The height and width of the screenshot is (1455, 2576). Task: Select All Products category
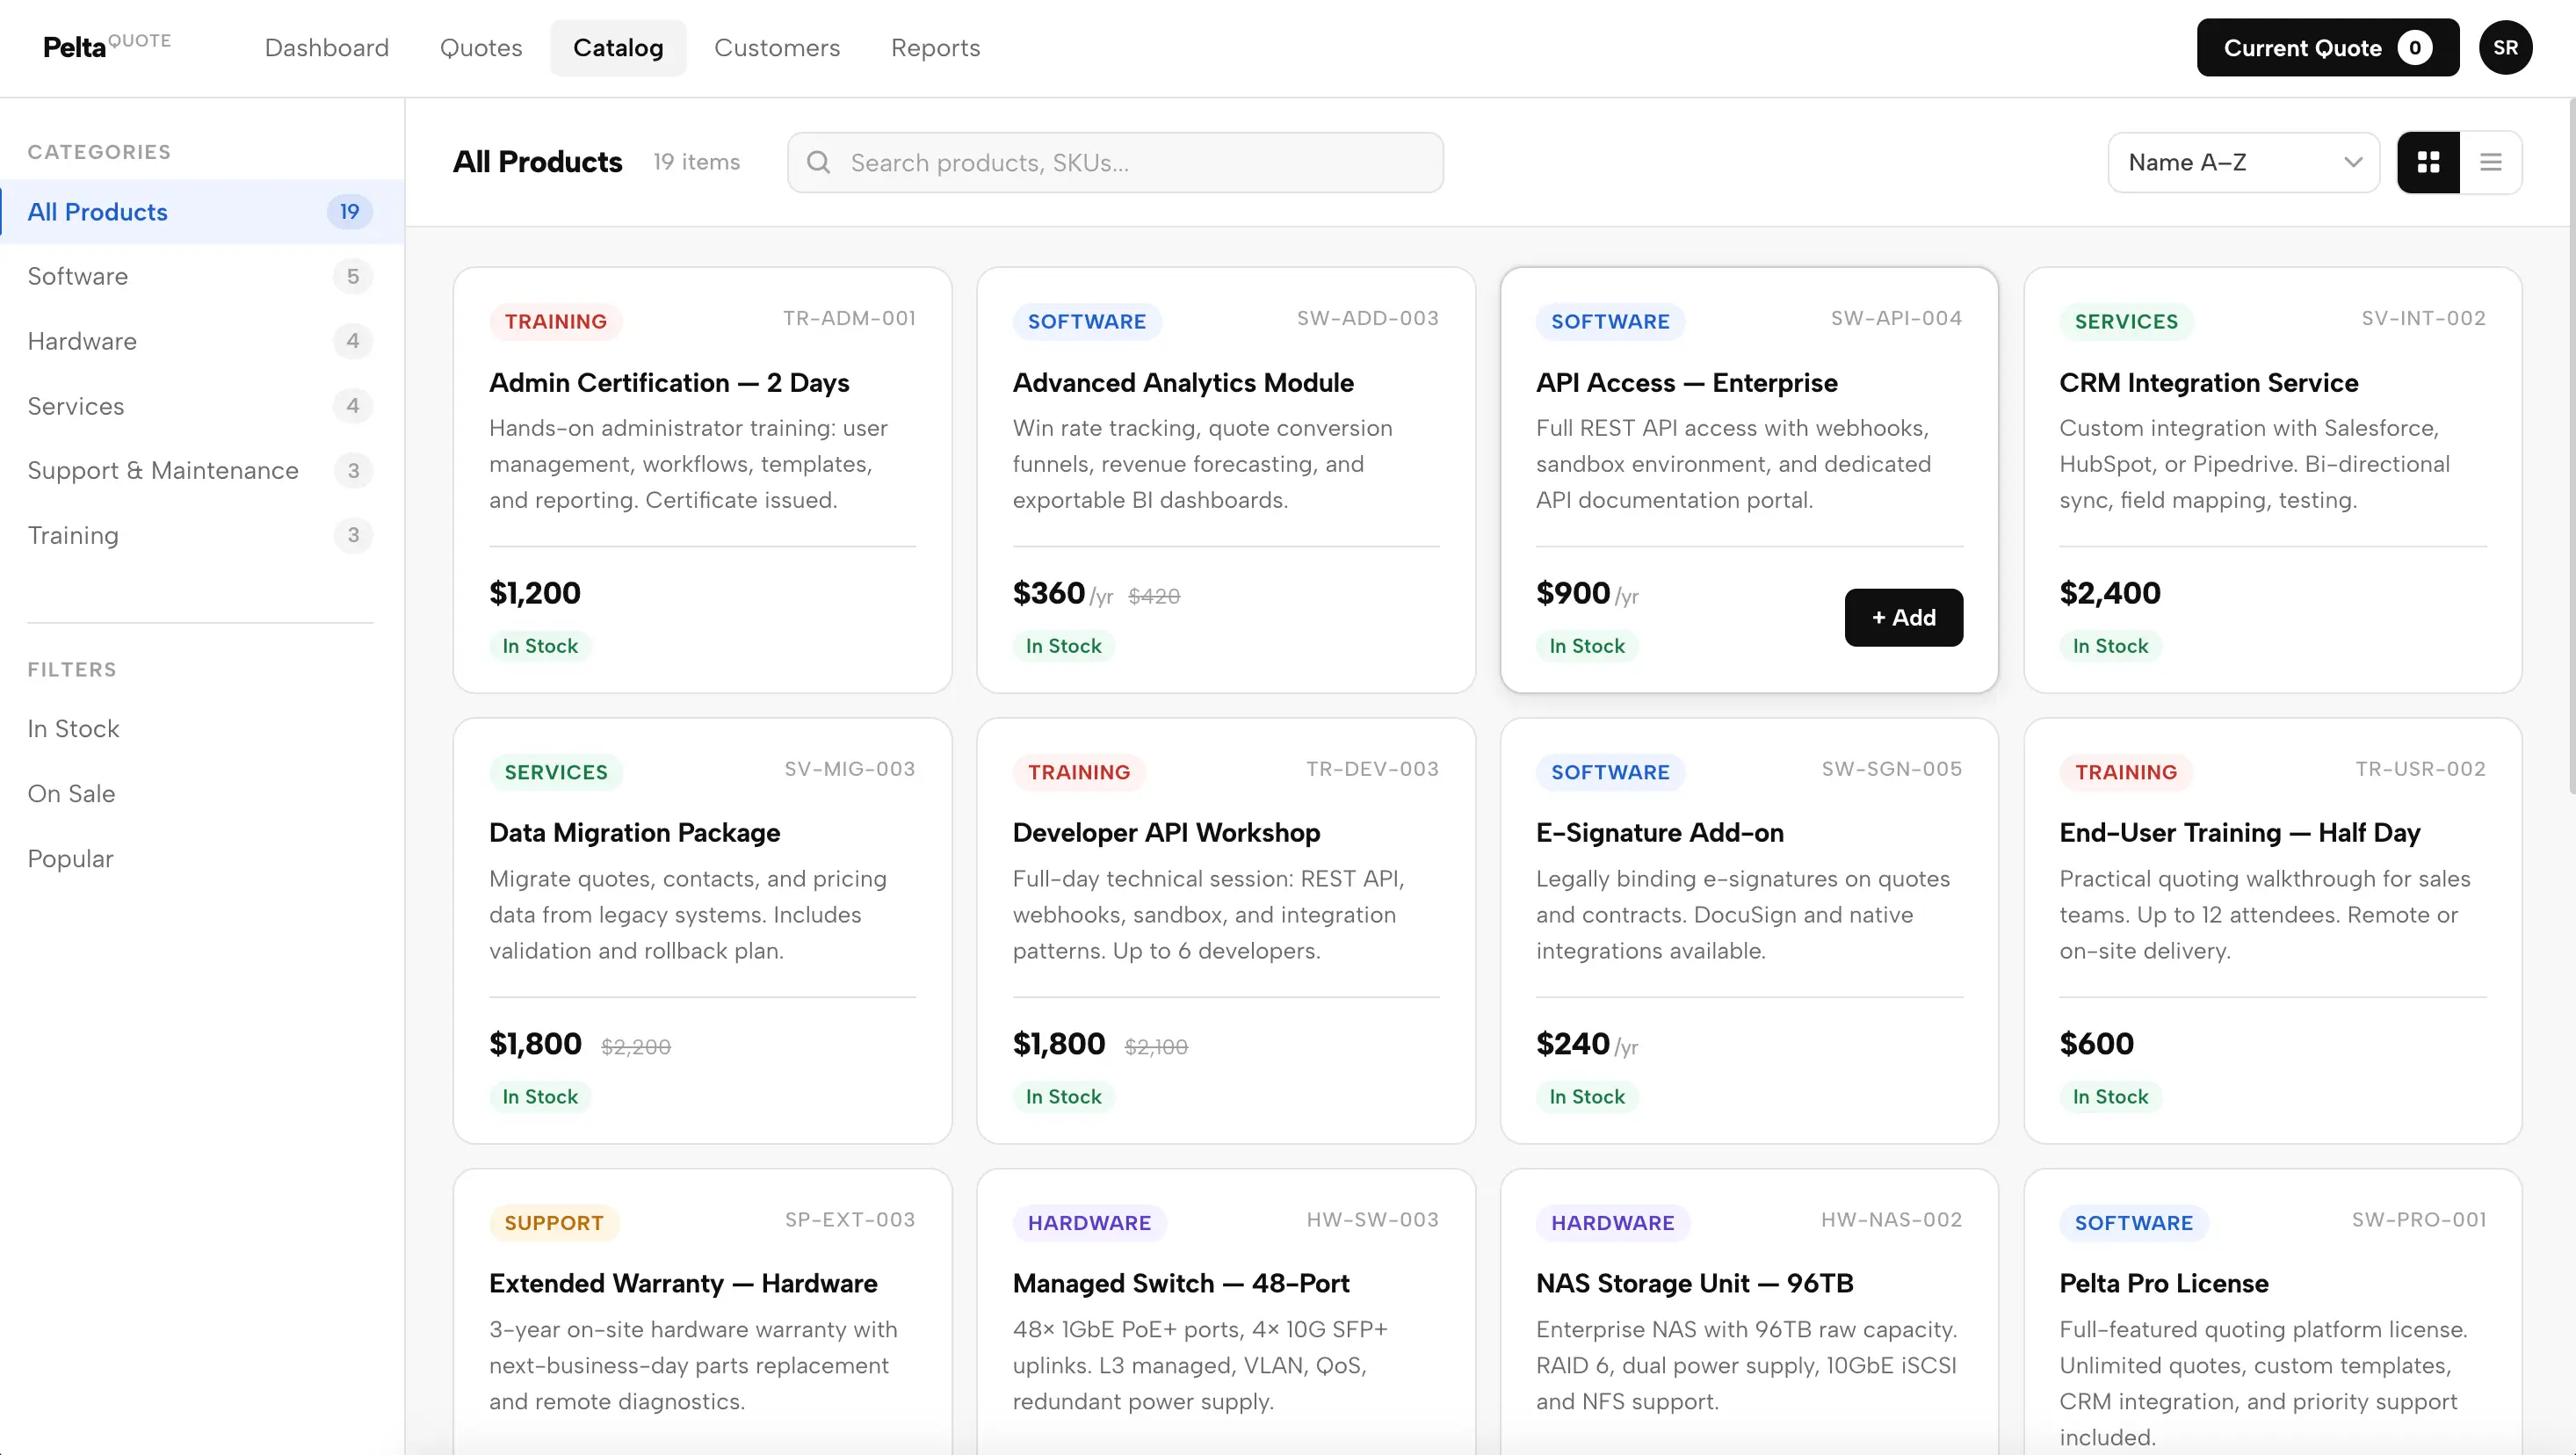[x=202, y=212]
